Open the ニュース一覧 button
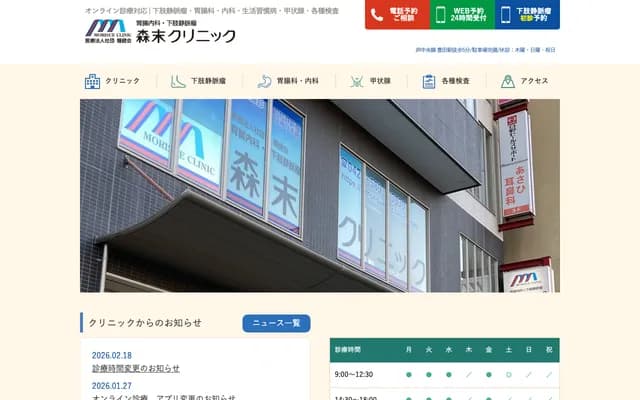 [276, 323]
